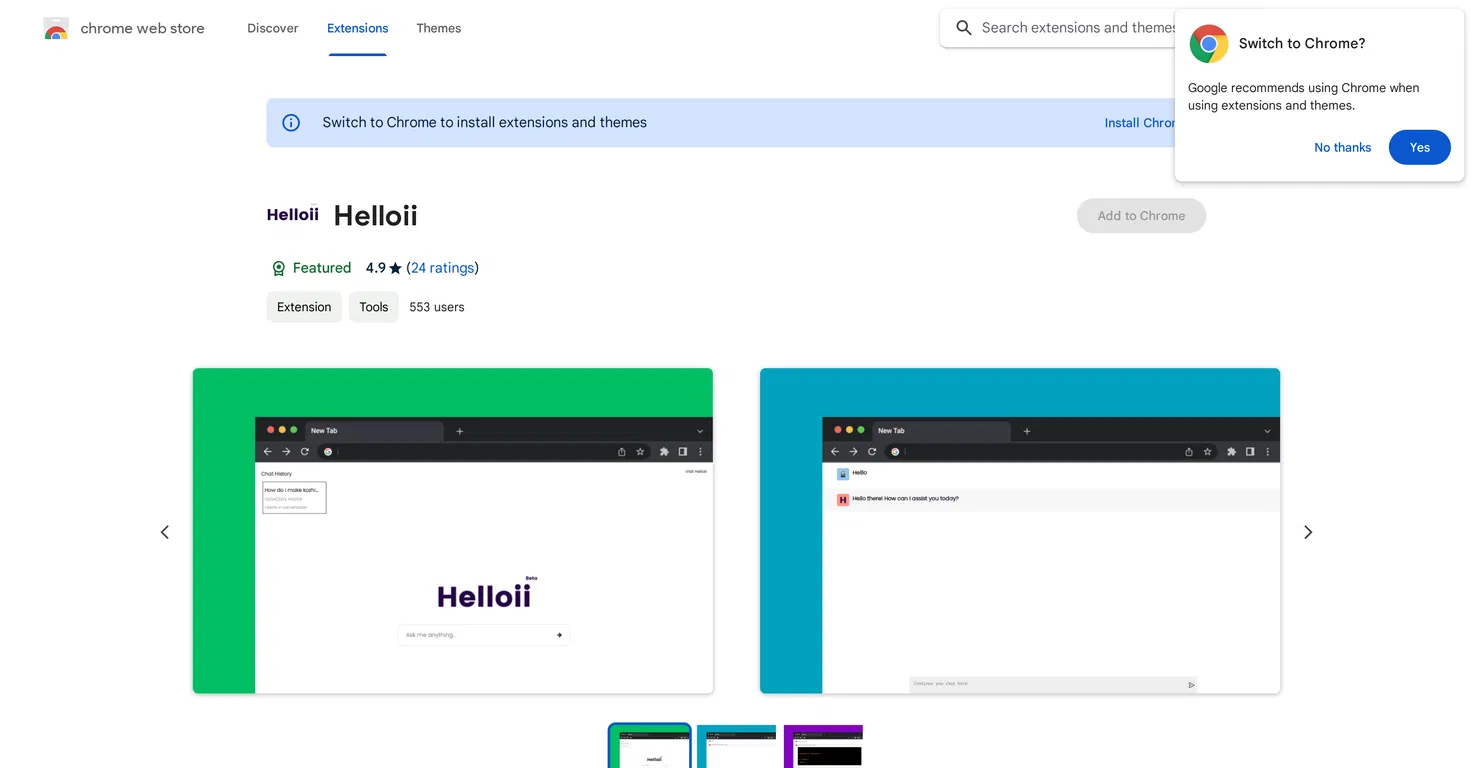Click the info icon in the blue banner
Image resolution: width=1473 pixels, height=768 pixels.
291,123
